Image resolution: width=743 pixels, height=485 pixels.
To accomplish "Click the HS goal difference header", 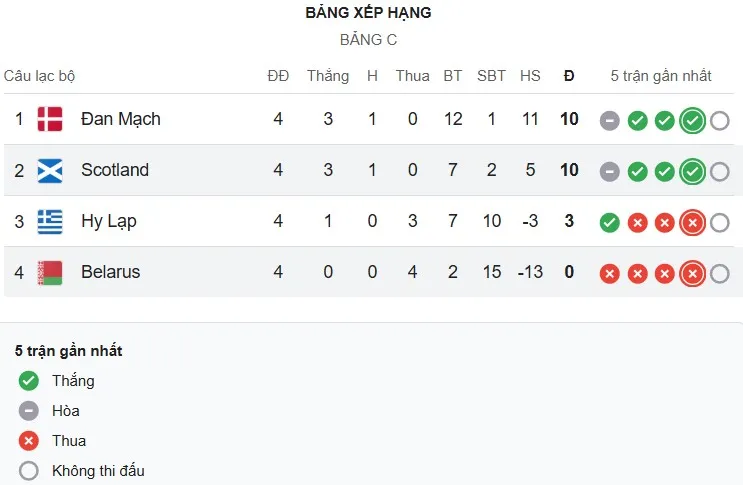I will [x=530, y=76].
